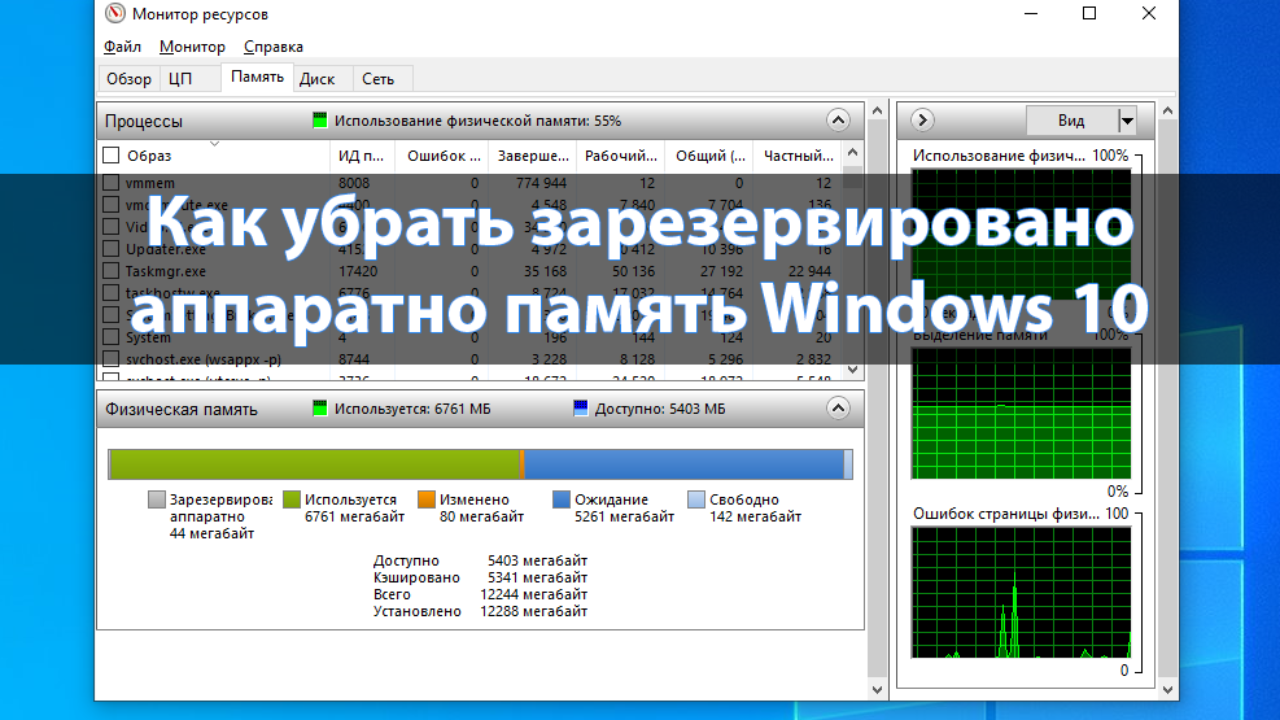Sort by the Заверше... column header
Screen dimensions: 1280x720
[x=532, y=155]
